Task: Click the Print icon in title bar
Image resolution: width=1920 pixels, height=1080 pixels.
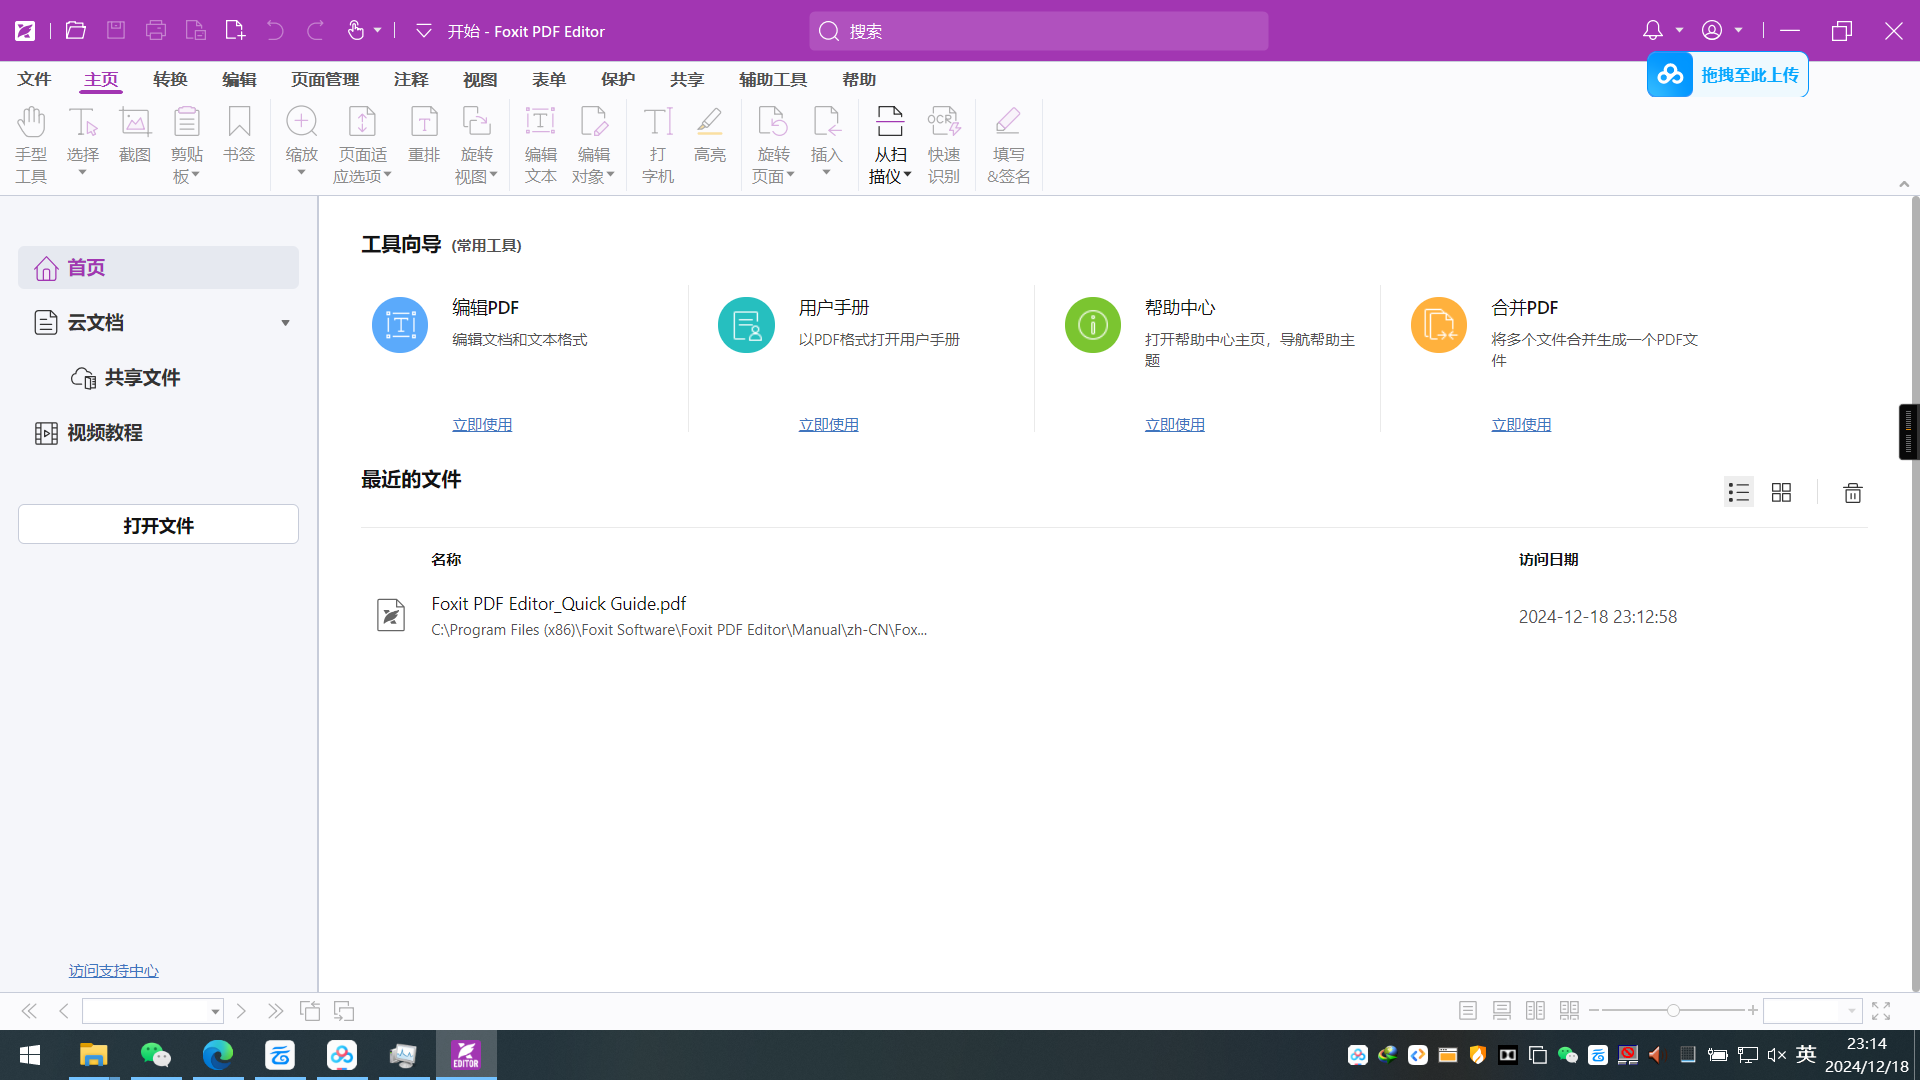Action: click(x=155, y=31)
